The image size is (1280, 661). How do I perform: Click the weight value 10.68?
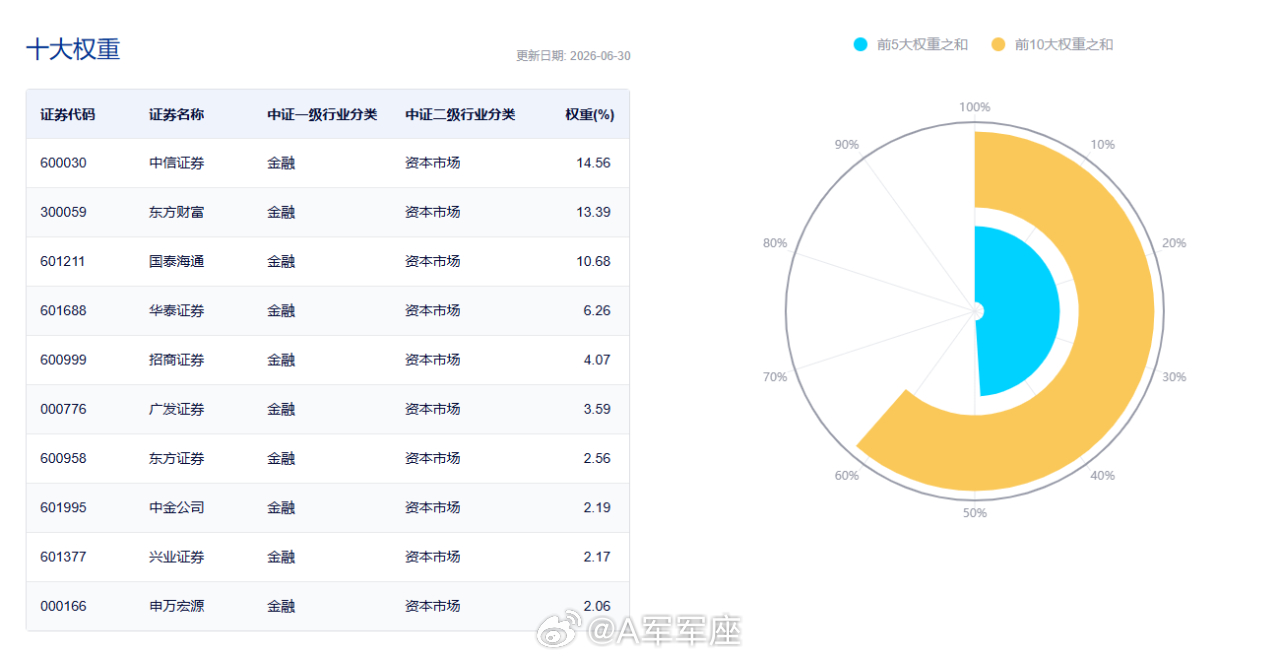tap(593, 261)
